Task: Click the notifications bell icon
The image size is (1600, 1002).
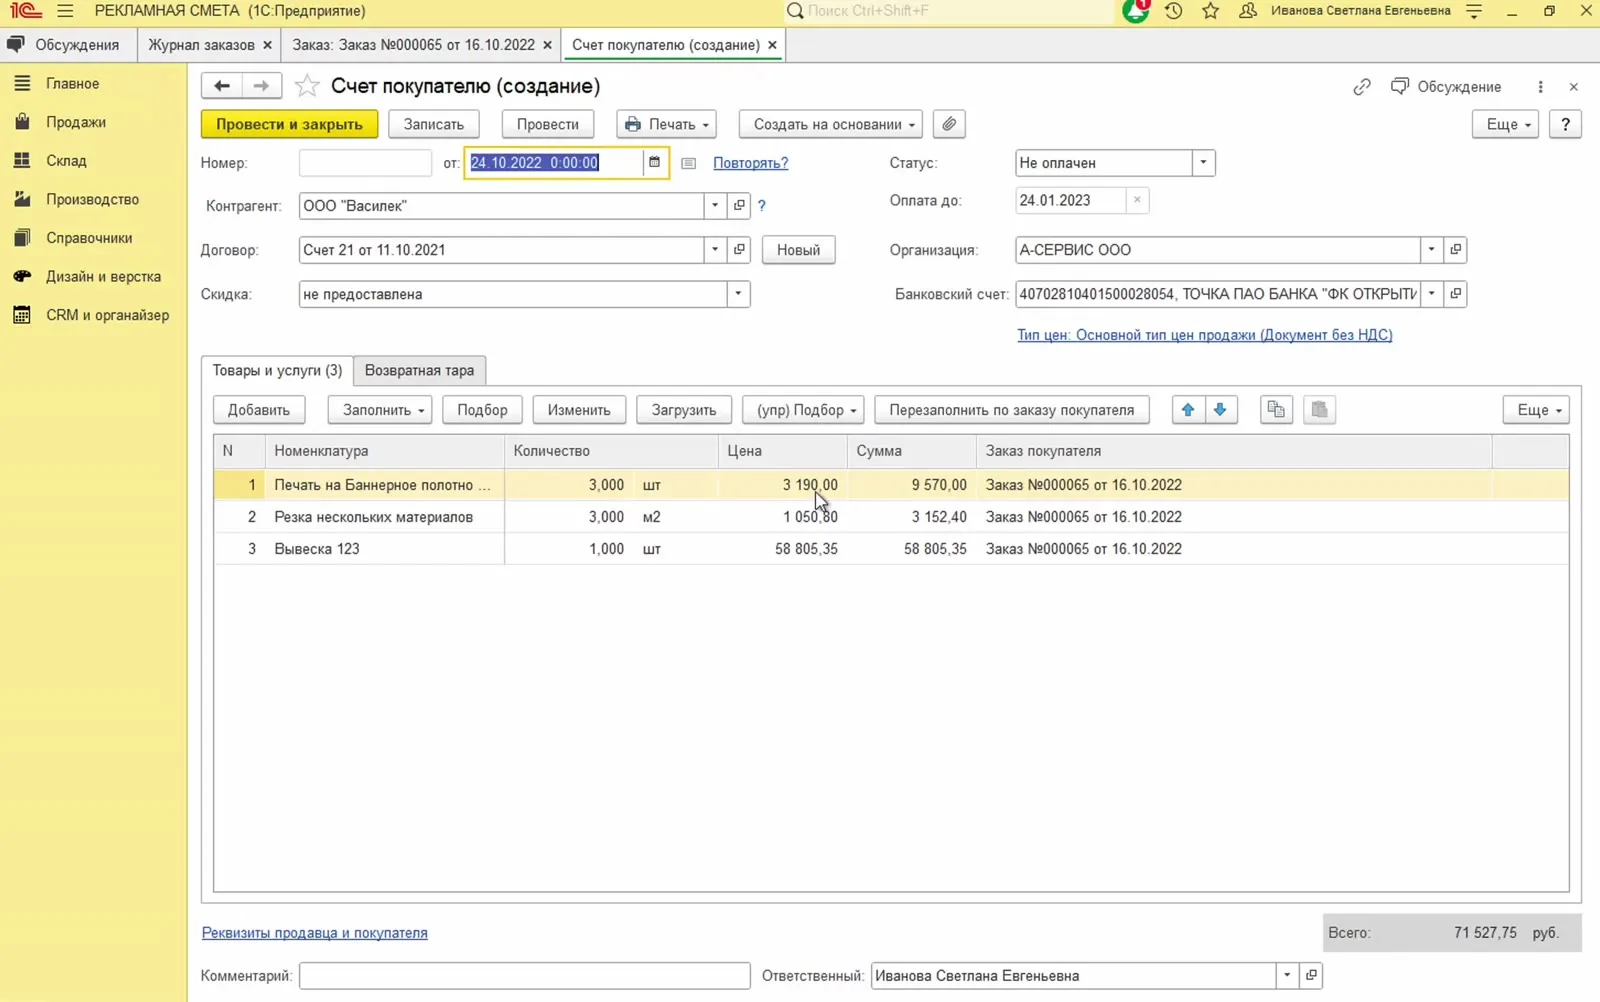Action: click(1136, 11)
